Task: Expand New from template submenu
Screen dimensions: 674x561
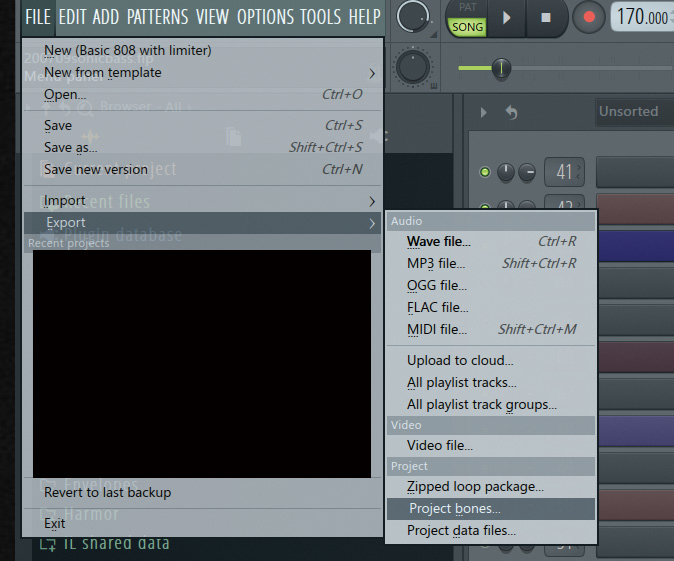Action: [202, 73]
